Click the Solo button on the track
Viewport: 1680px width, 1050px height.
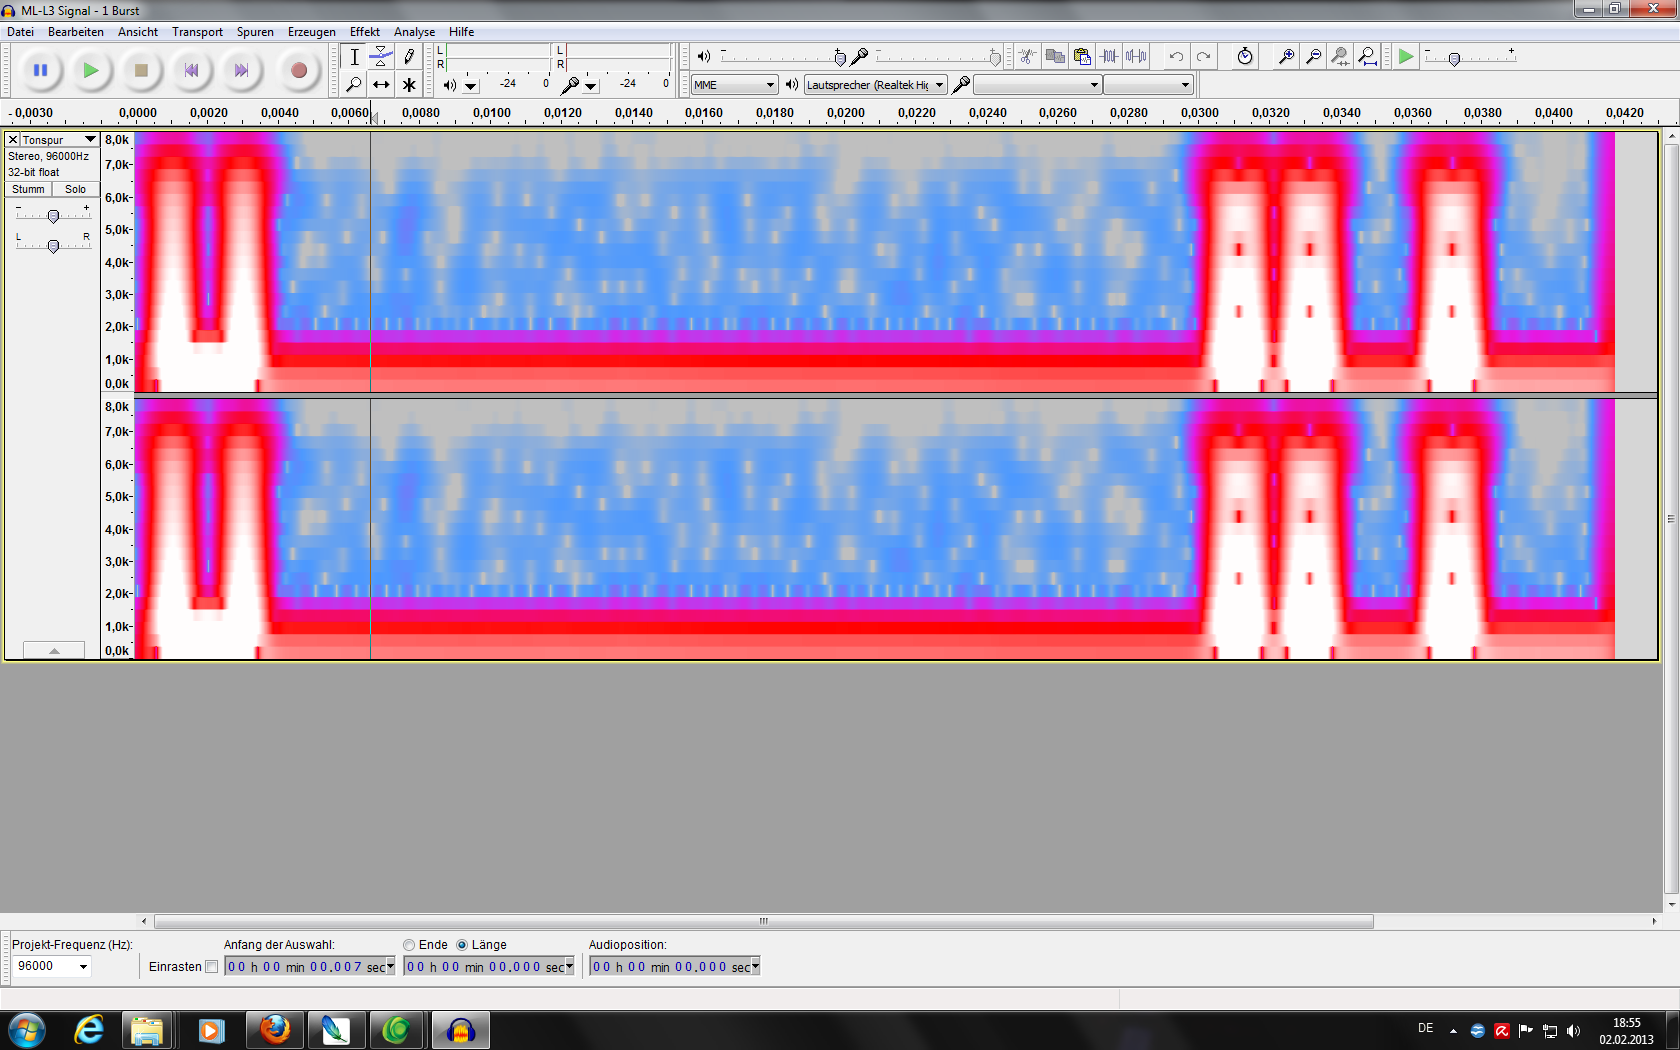(76, 189)
